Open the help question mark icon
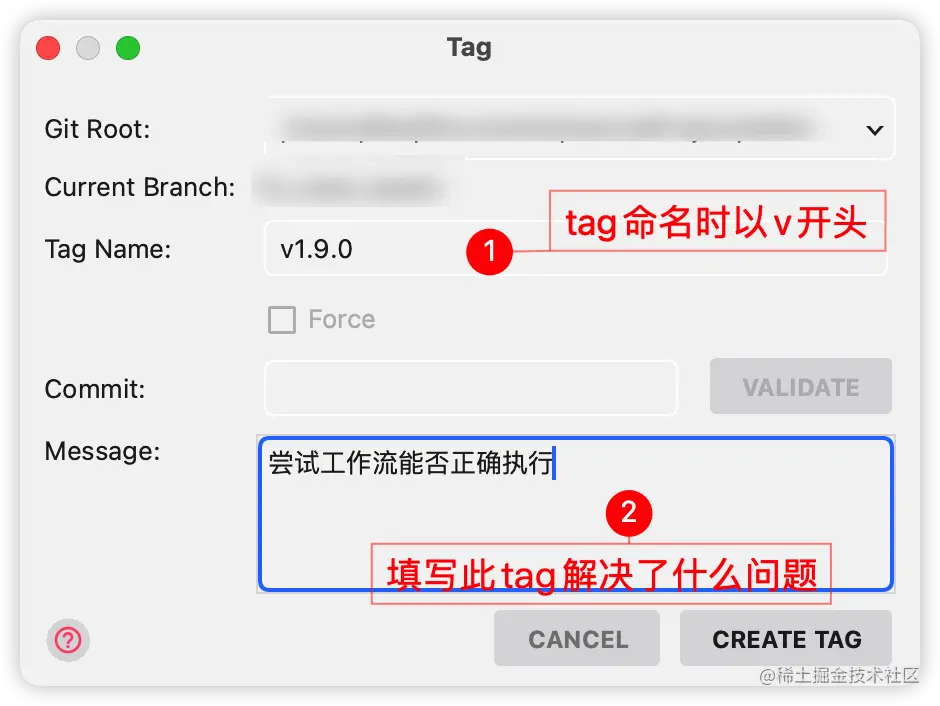Viewport: 940px width, 706px height. [x=68, y=640]
